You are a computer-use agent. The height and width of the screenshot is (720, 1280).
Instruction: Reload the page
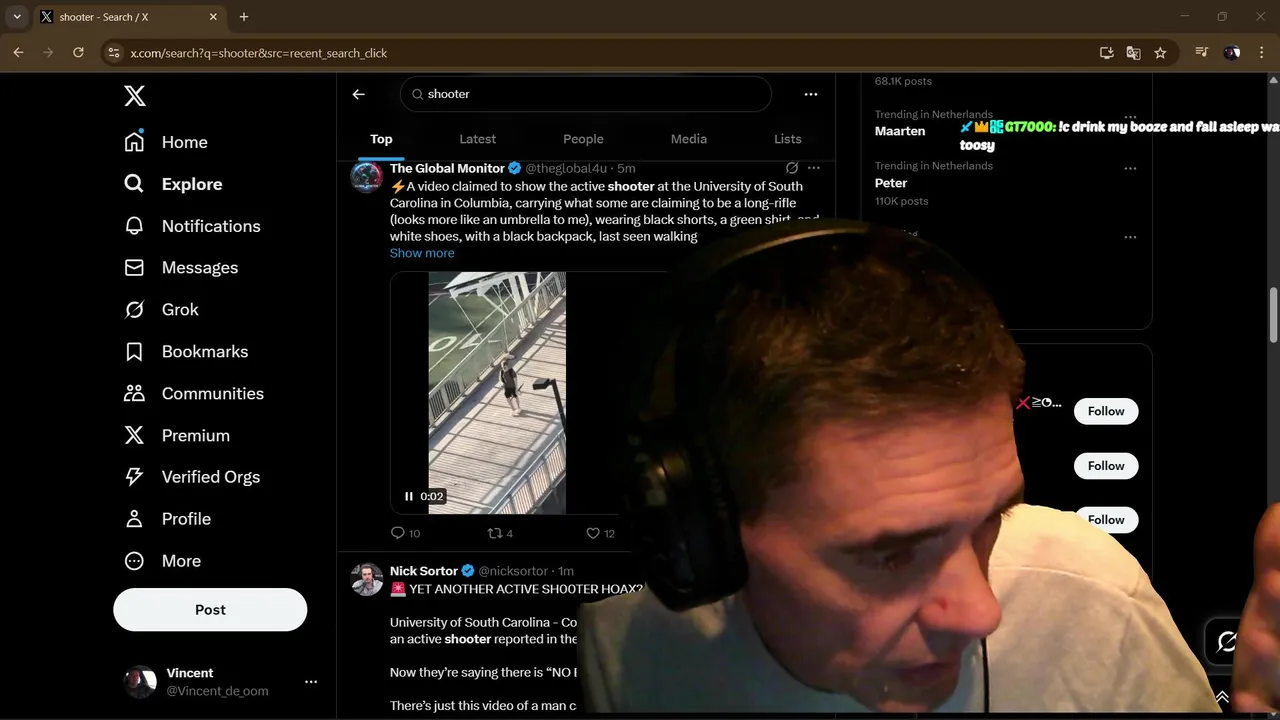coord(78,53)
